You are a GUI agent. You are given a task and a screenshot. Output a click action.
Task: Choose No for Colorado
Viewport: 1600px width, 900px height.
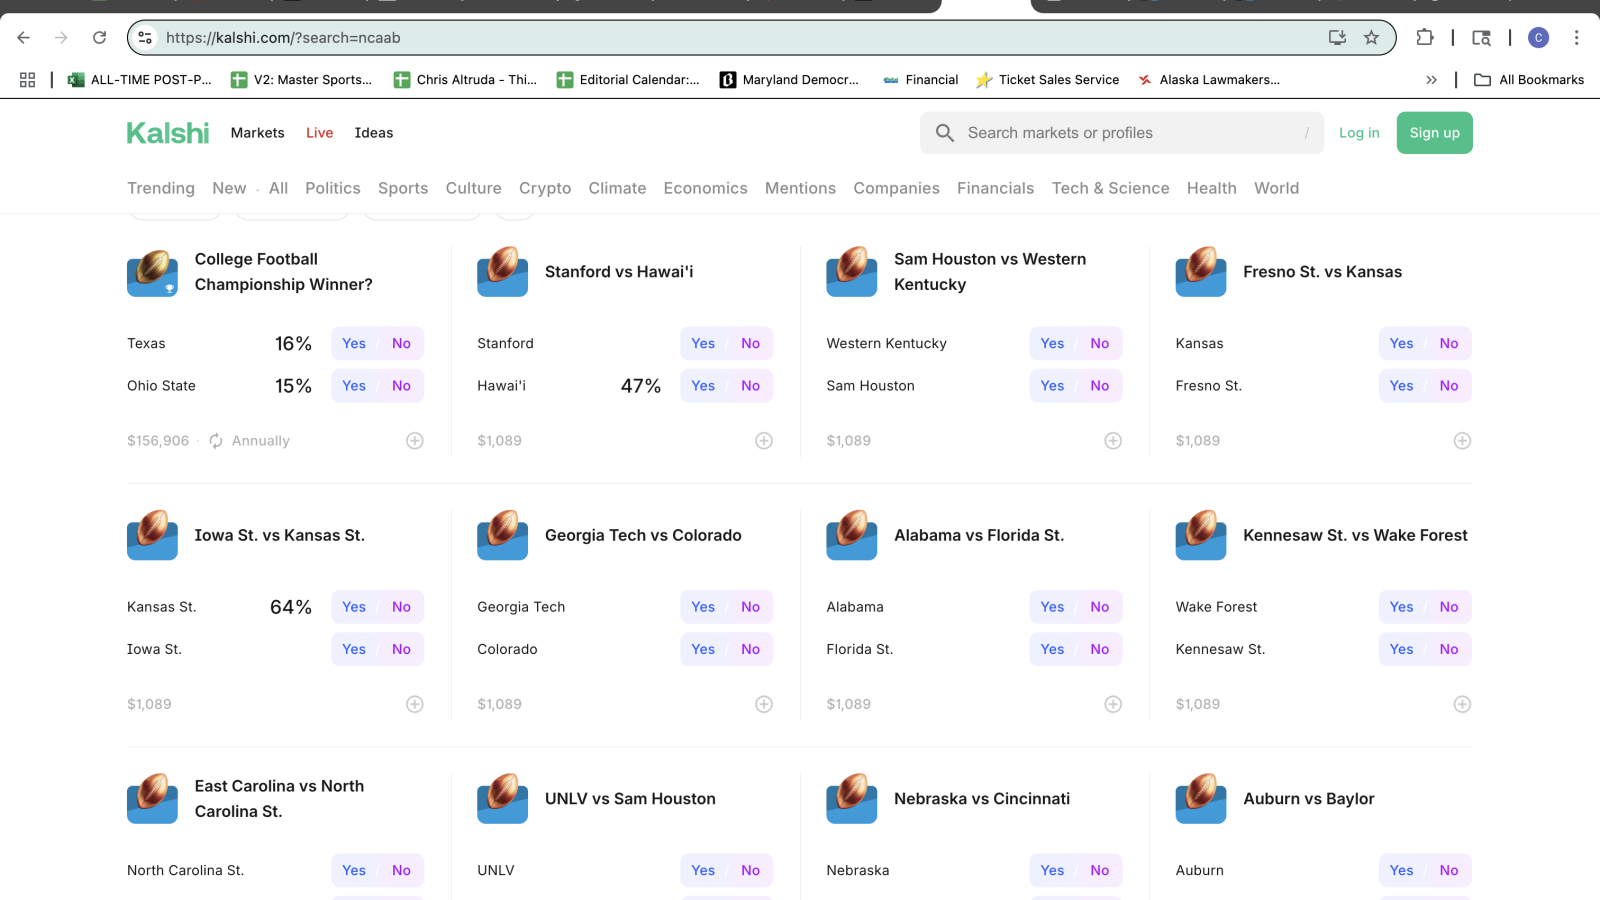point(750,650)
